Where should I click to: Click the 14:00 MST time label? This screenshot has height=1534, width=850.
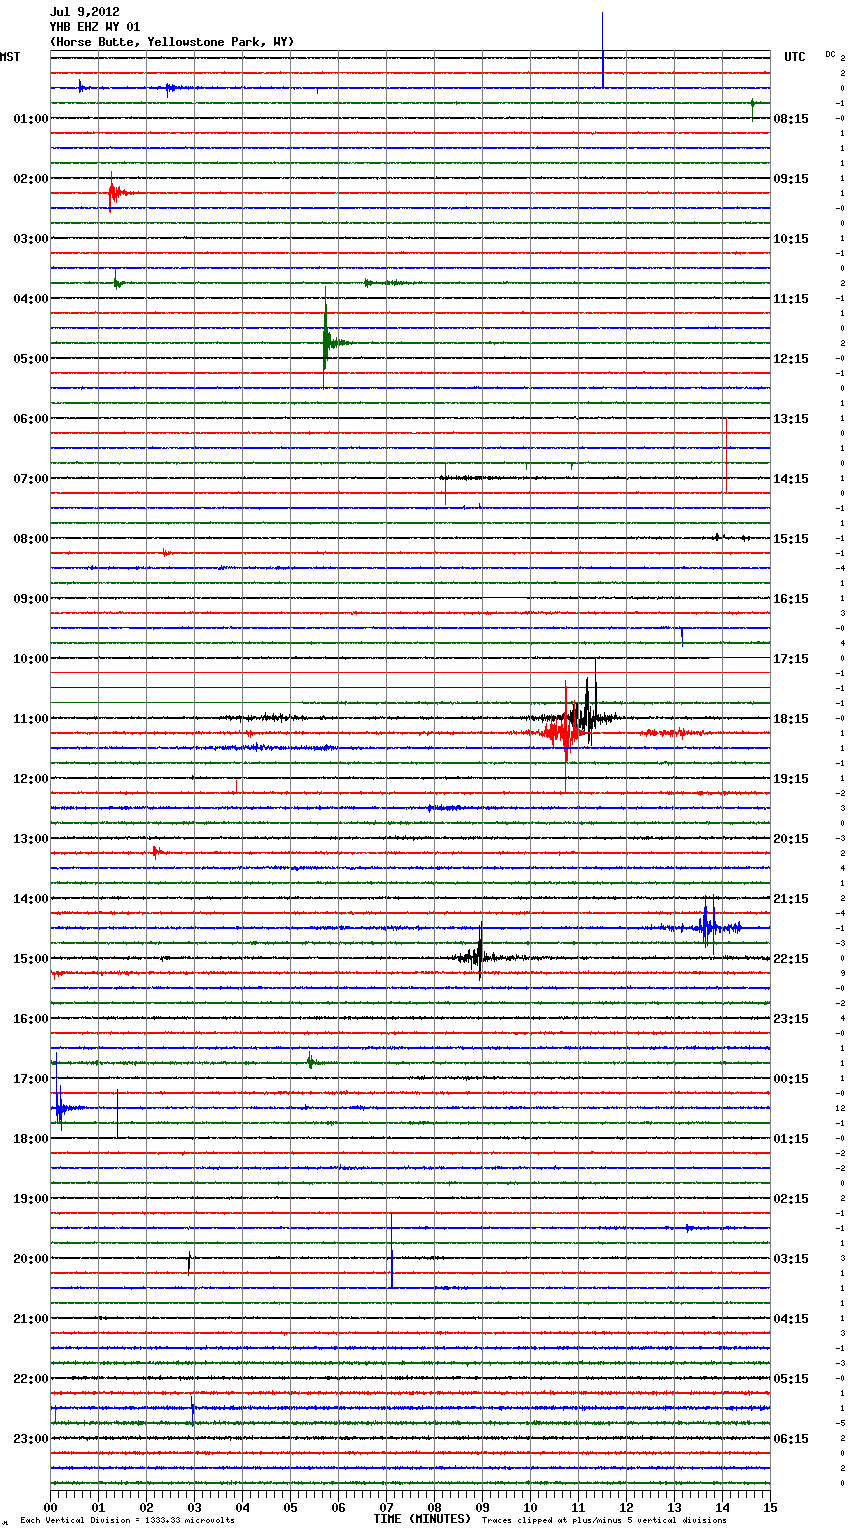coord(31,899)
